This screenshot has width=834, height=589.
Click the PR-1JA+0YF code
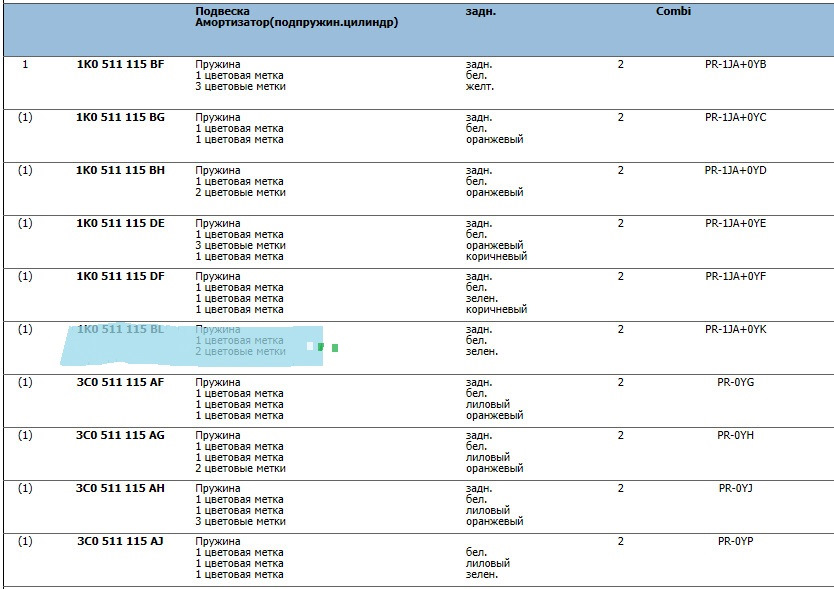pyautogui.click(x=736, y=276)
